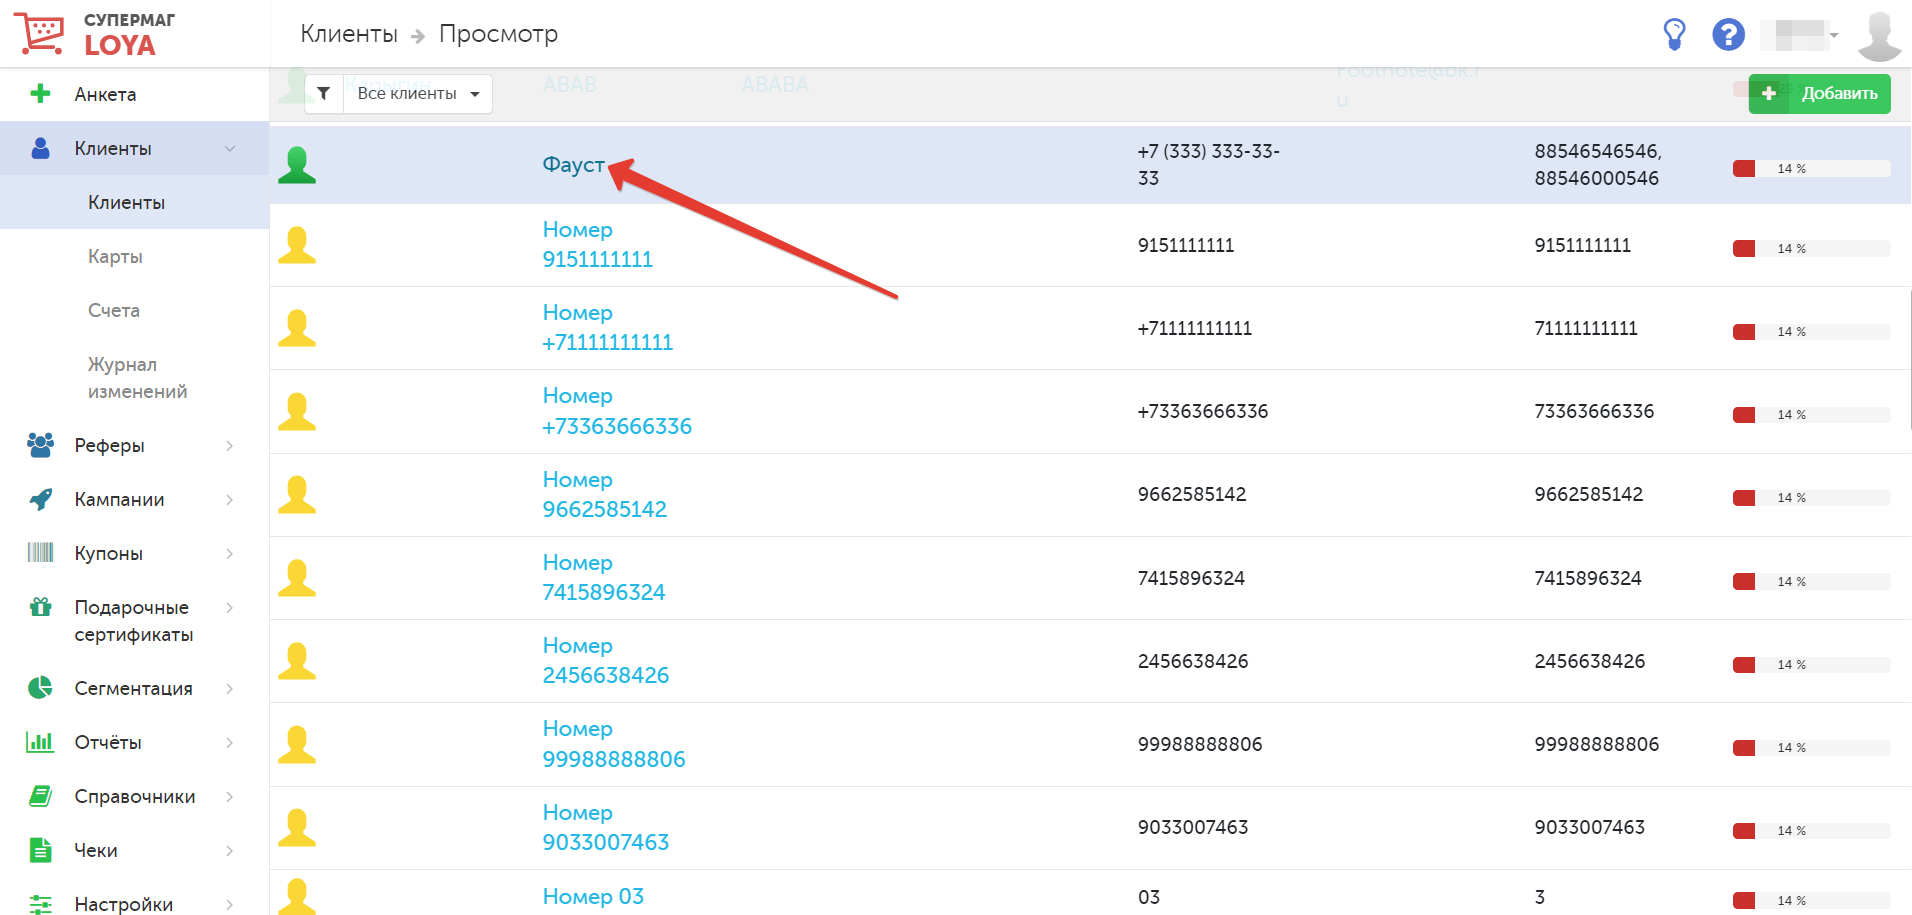Open the Карты submenu item
The width and height of the screenshot is (1912, 915).
(x=115, y=256)
